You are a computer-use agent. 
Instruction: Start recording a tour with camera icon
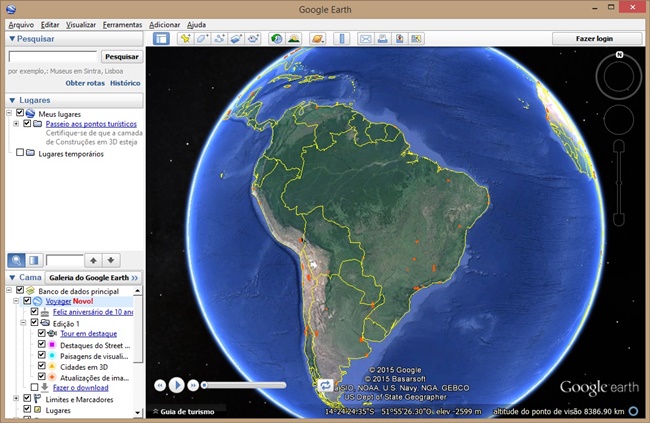pos(253,39)
